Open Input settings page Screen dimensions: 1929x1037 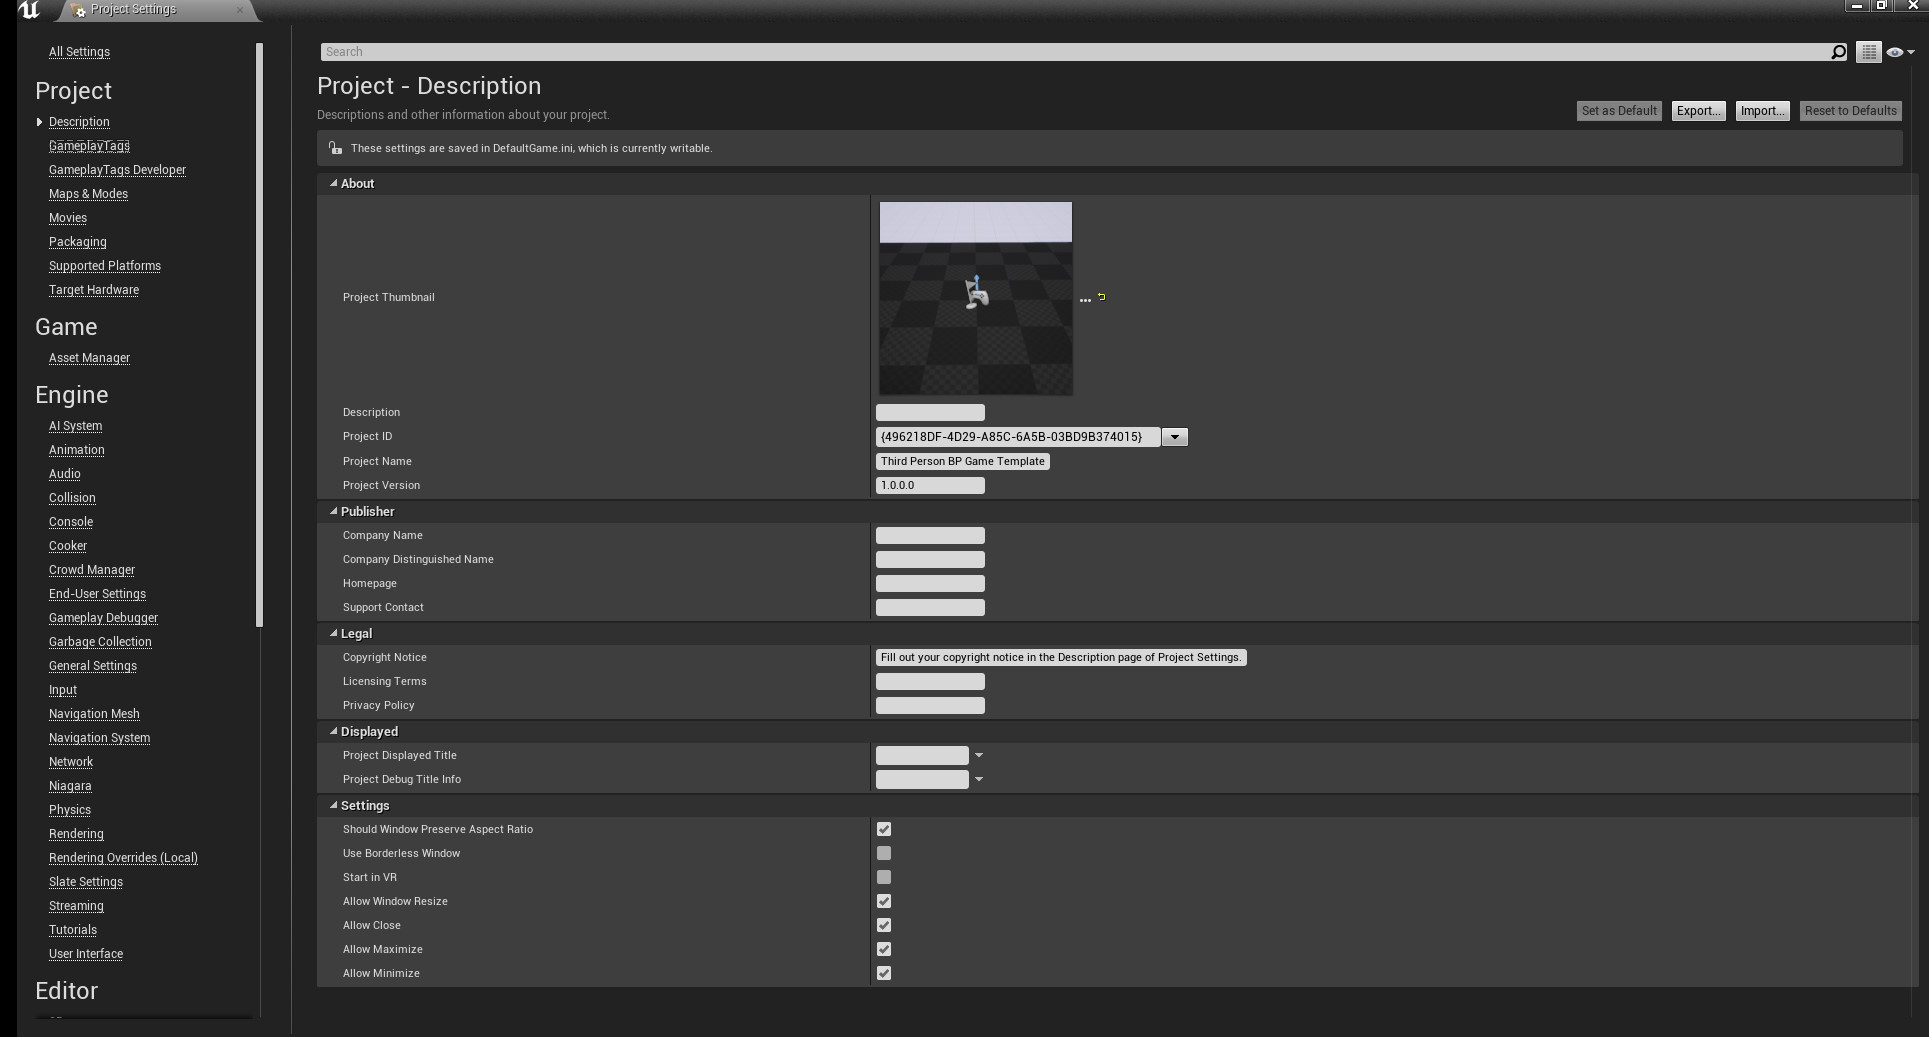(63, 690)
